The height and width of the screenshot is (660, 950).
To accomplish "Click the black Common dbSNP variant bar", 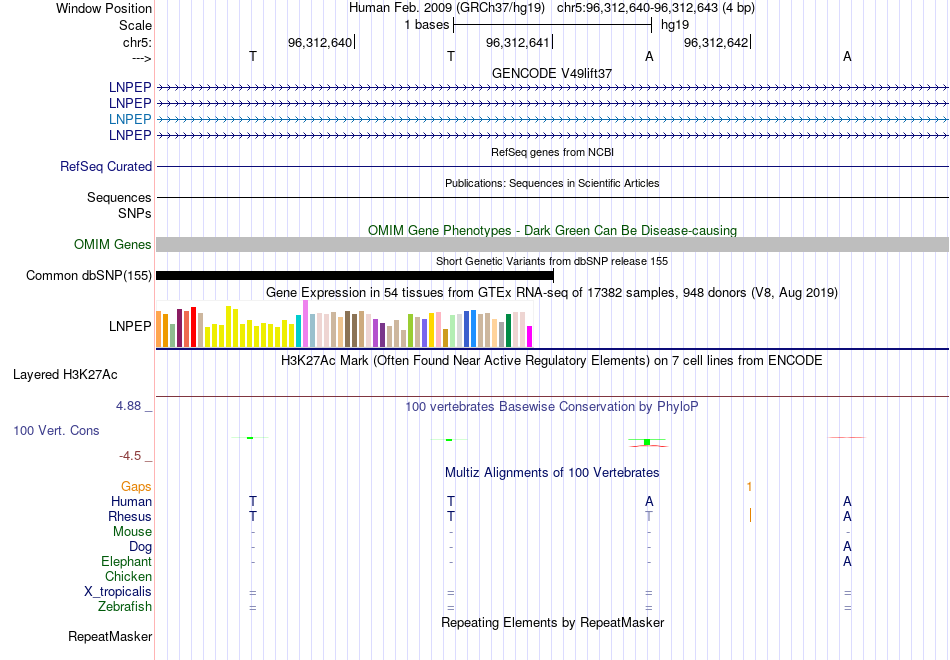I will click(355, 276).
